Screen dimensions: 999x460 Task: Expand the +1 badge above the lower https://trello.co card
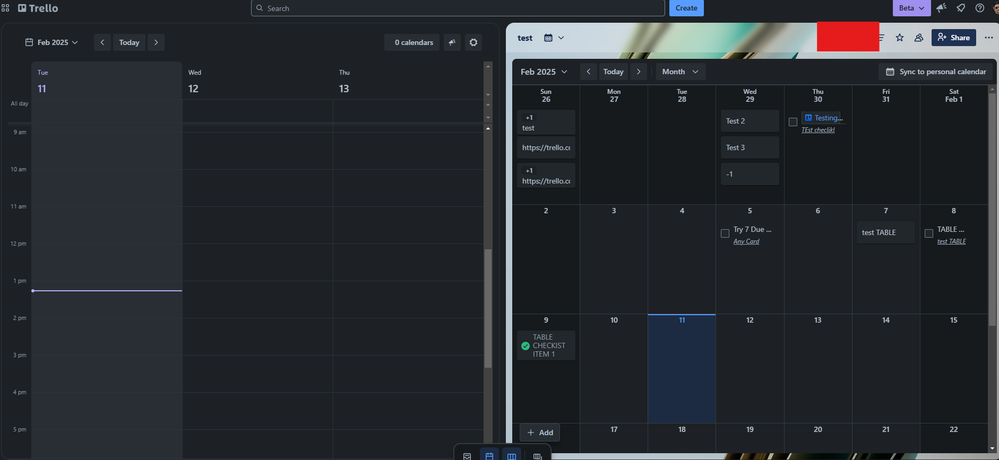click(529, 171)
